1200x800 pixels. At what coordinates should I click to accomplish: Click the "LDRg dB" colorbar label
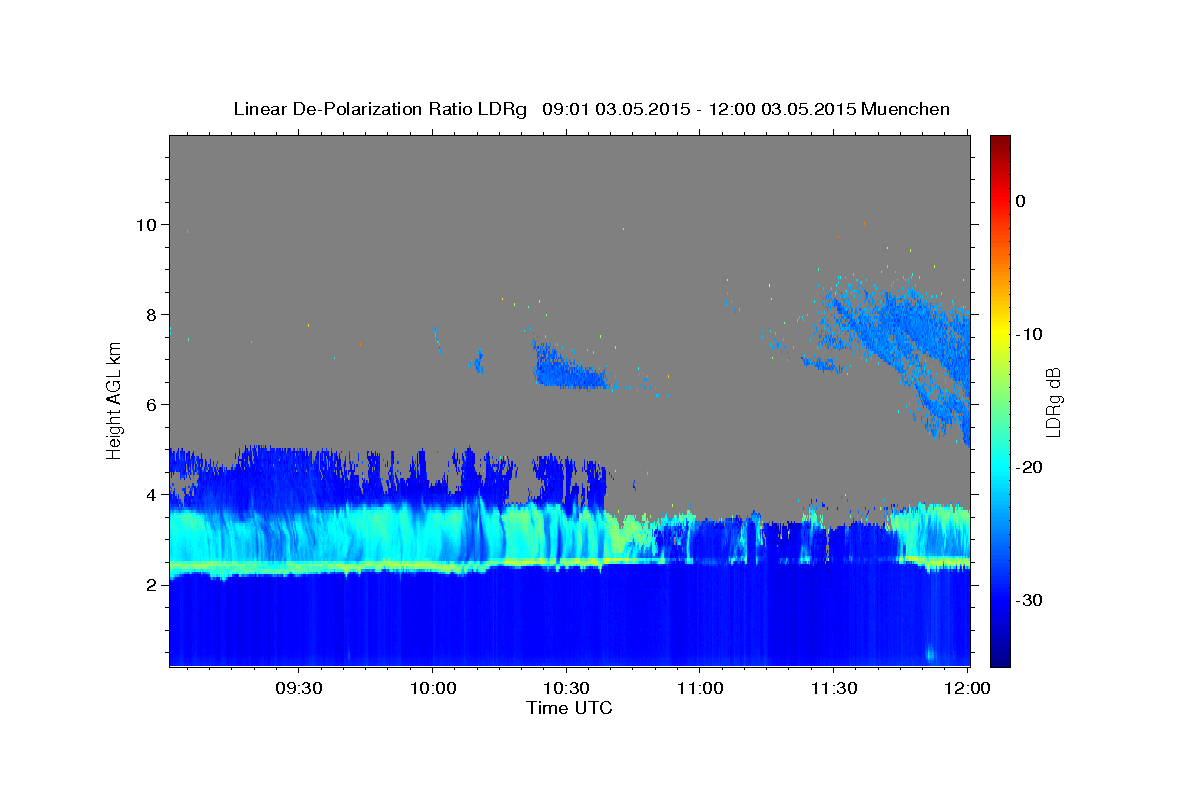coord(1053,401)
